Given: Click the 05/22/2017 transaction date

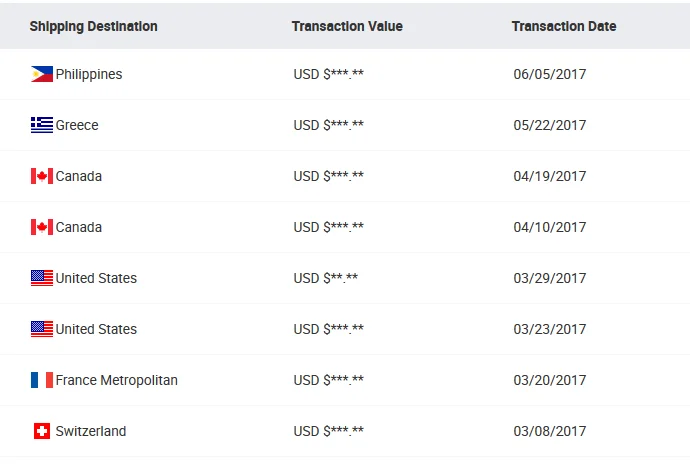Looking at the screenshot, I should point(550,125).
